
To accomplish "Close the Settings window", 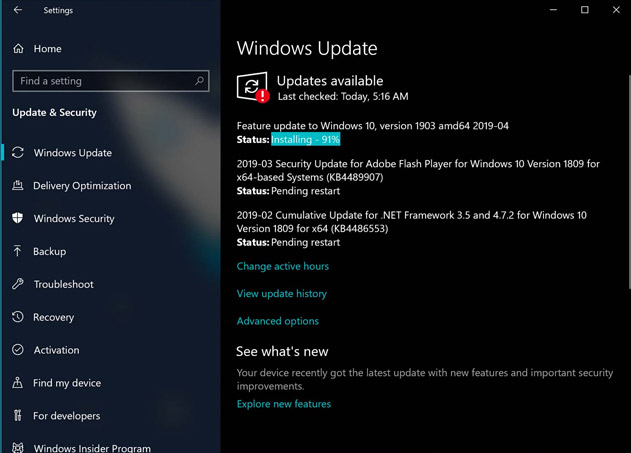I will pyautogui.click(x=616, y=10).
